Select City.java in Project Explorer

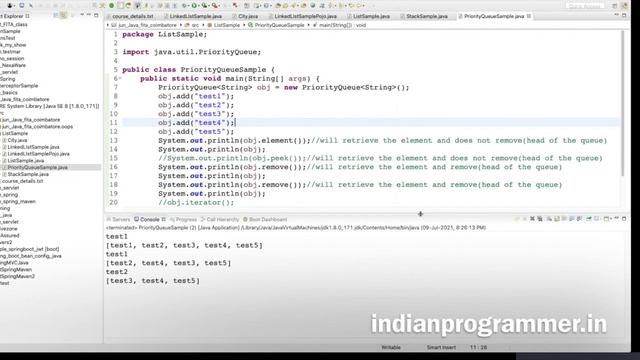tap(17, 140)
